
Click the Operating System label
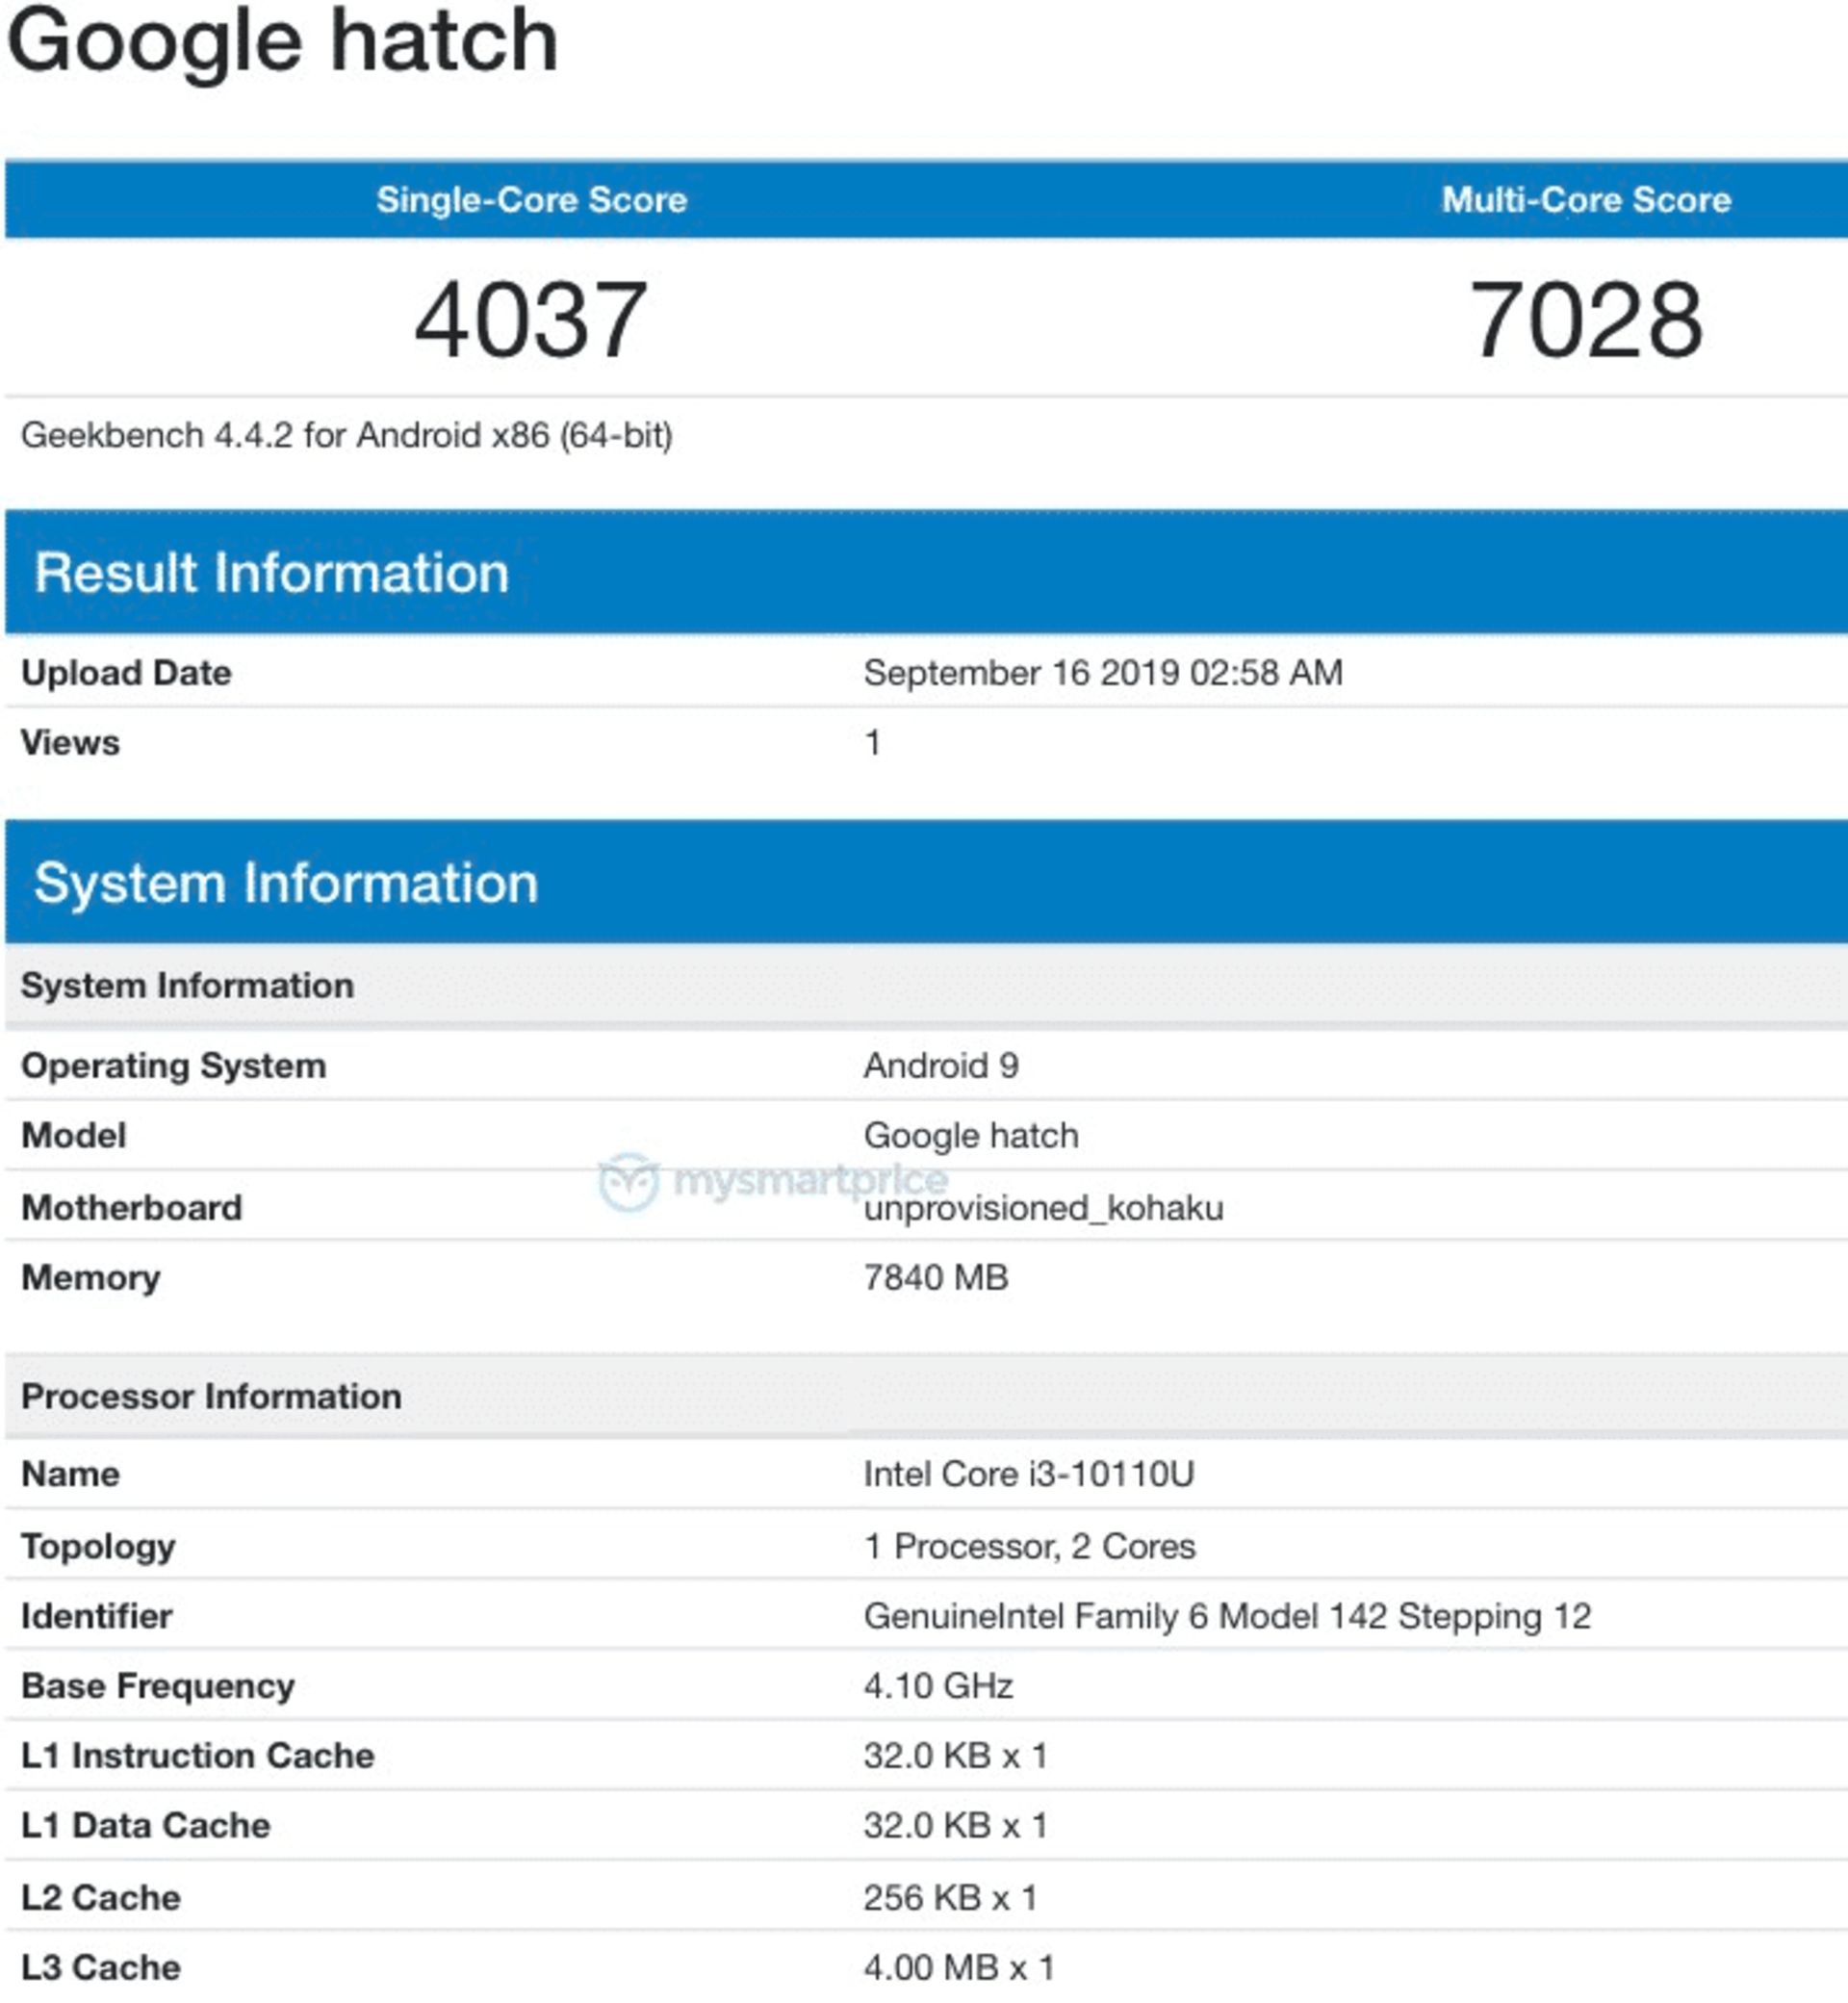(173, 1066)
